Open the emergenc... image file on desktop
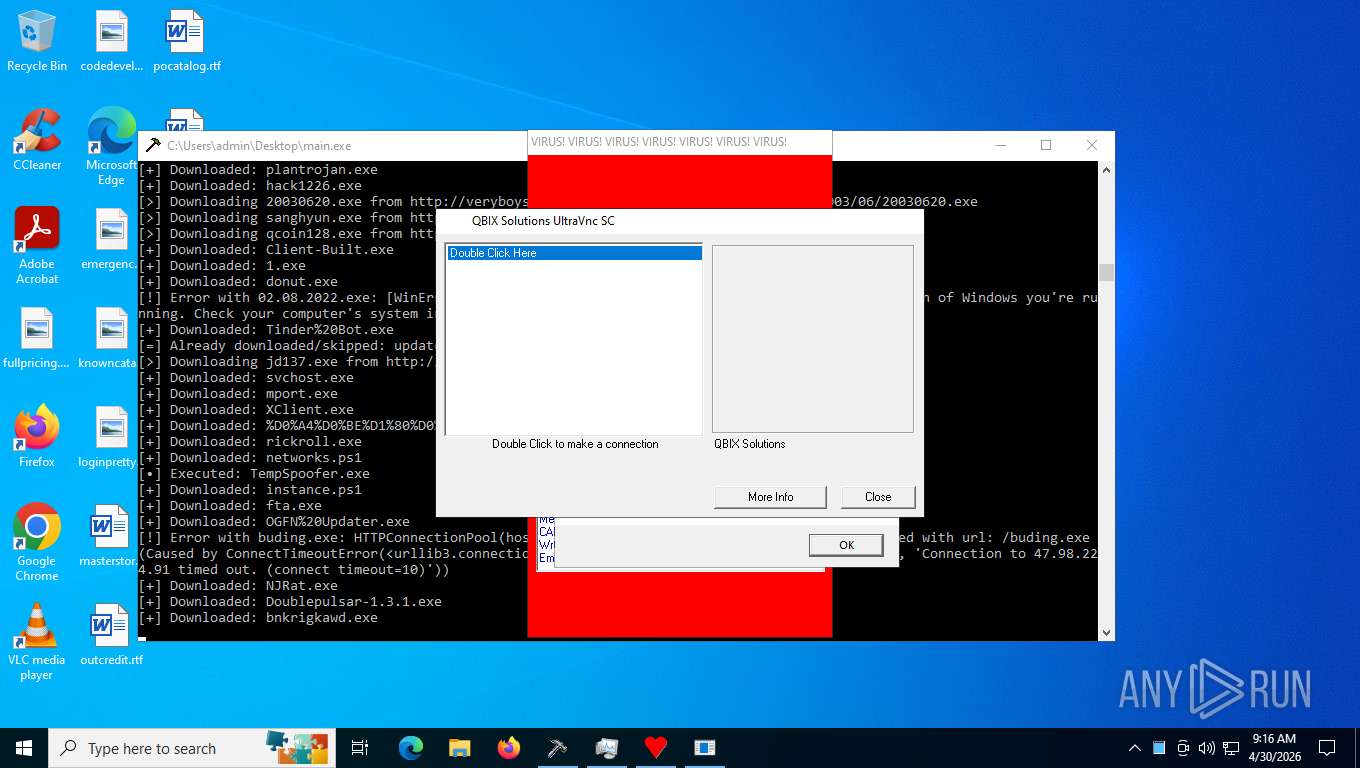This screenshot has height=768, width=1360. (111, 239)
